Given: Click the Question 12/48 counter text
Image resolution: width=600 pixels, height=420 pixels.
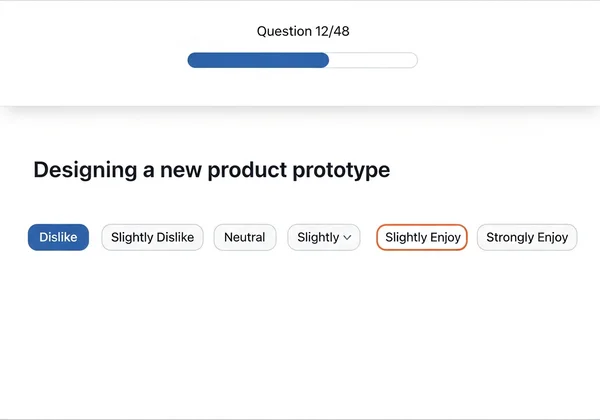Looking at the screenshot, I should (x=302, y=31).
